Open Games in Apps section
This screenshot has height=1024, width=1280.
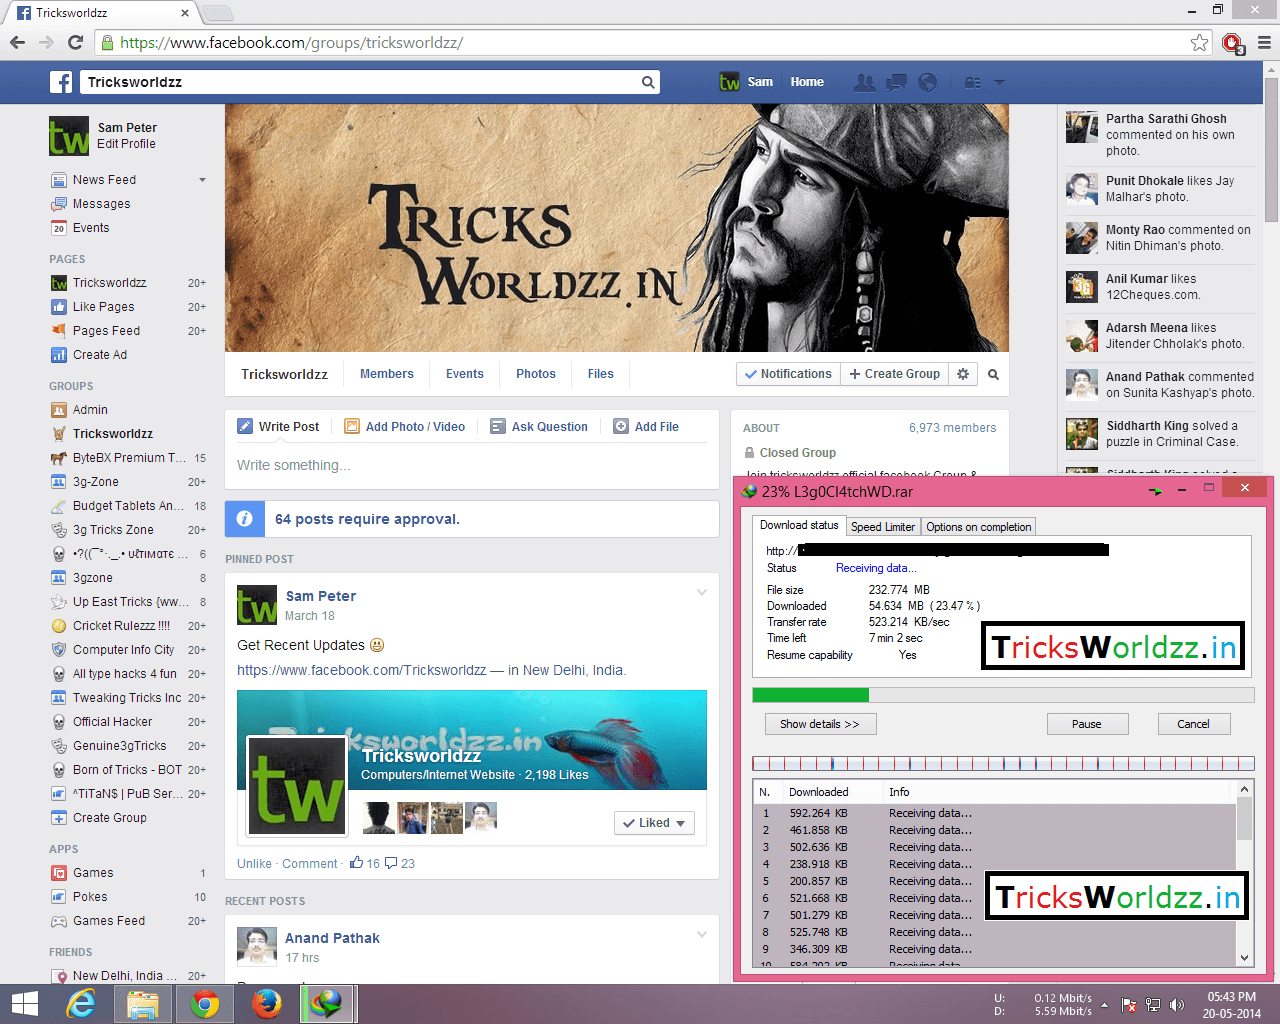(x=92, y=873)
